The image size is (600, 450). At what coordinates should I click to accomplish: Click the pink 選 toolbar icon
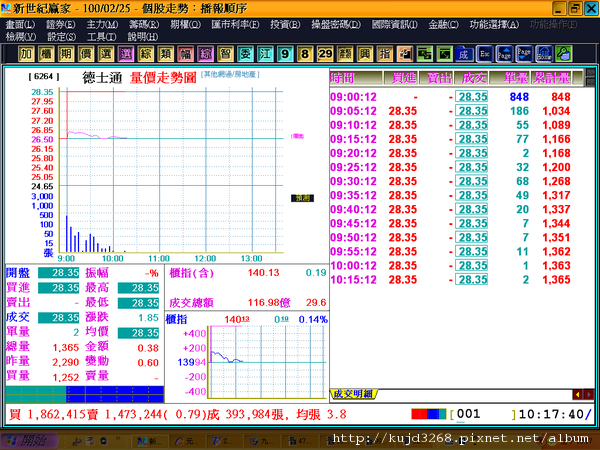tap(126, 54)
